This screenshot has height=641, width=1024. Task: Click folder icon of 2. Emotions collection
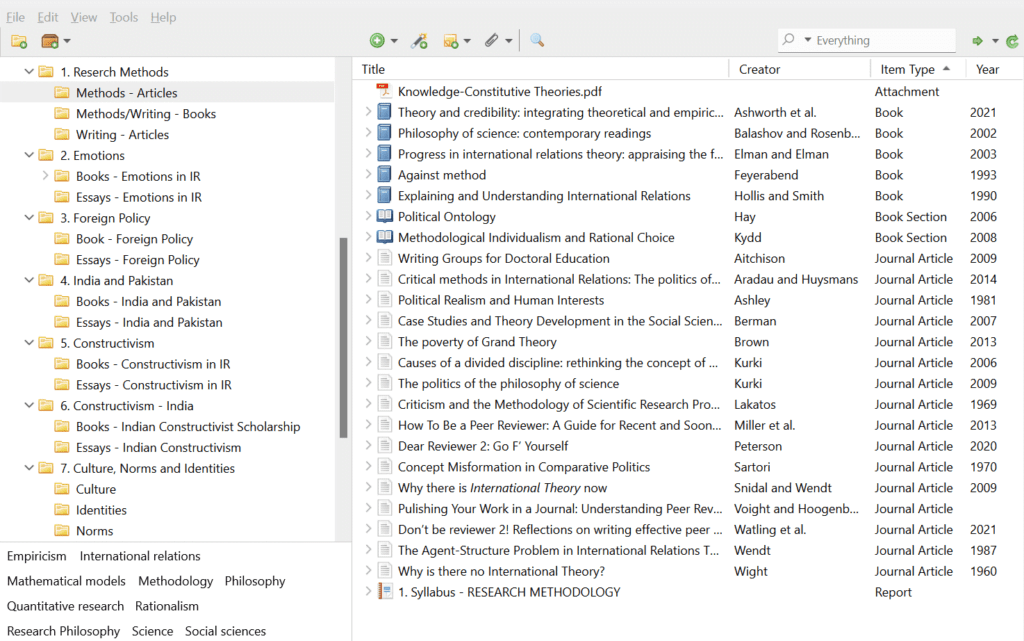46,155
